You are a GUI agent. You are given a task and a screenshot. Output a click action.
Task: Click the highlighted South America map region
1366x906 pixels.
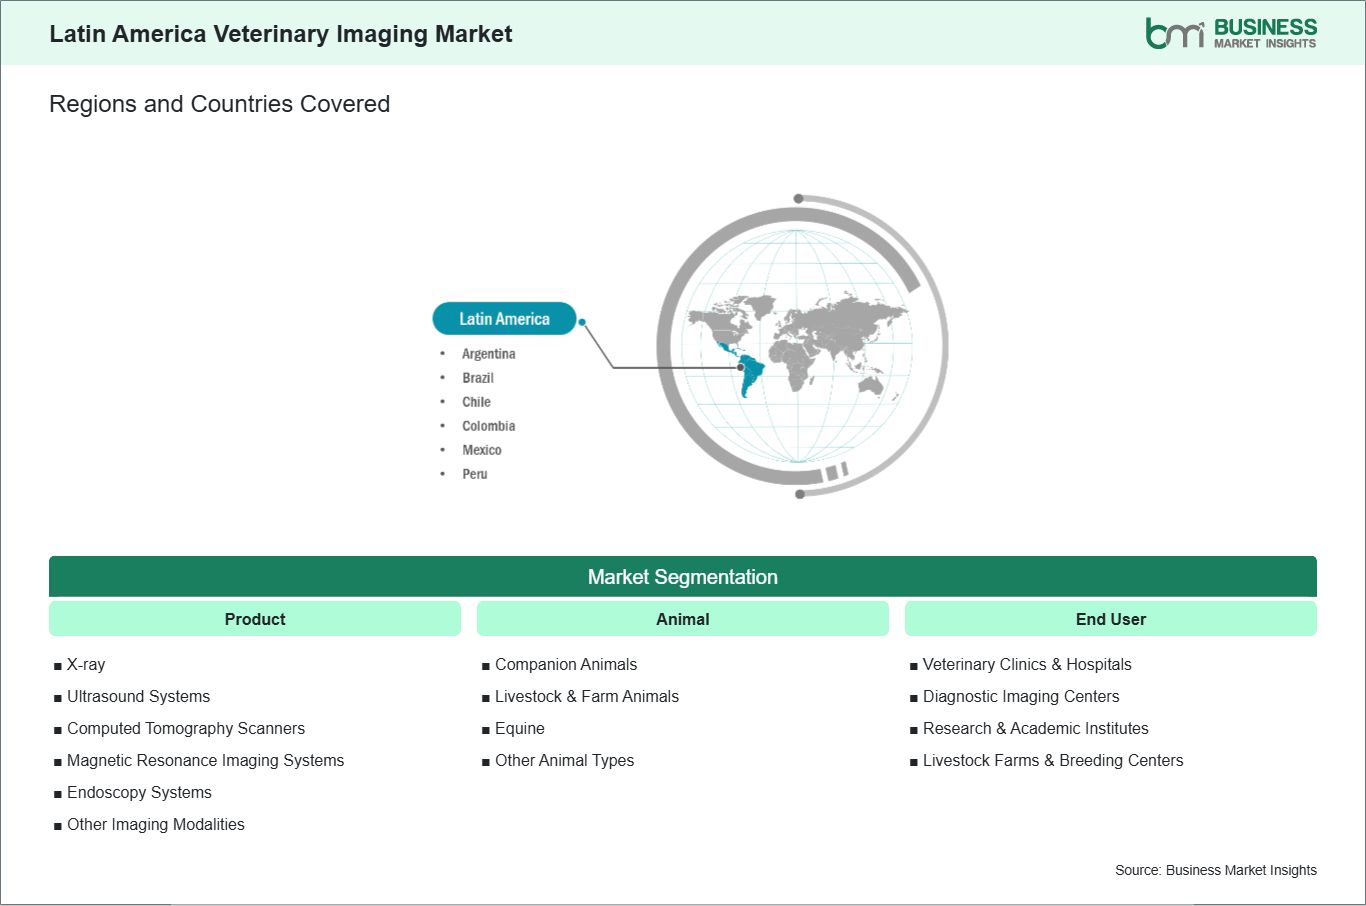click(750, 375)
